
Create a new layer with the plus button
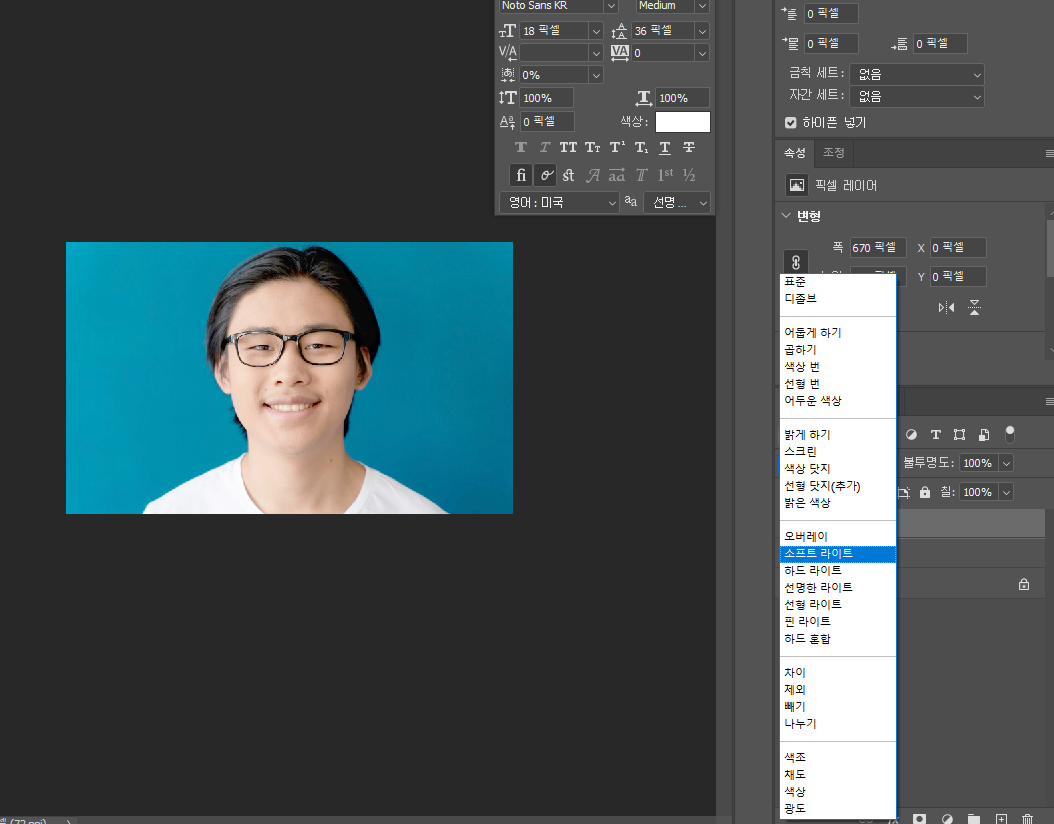click(999, 818)
